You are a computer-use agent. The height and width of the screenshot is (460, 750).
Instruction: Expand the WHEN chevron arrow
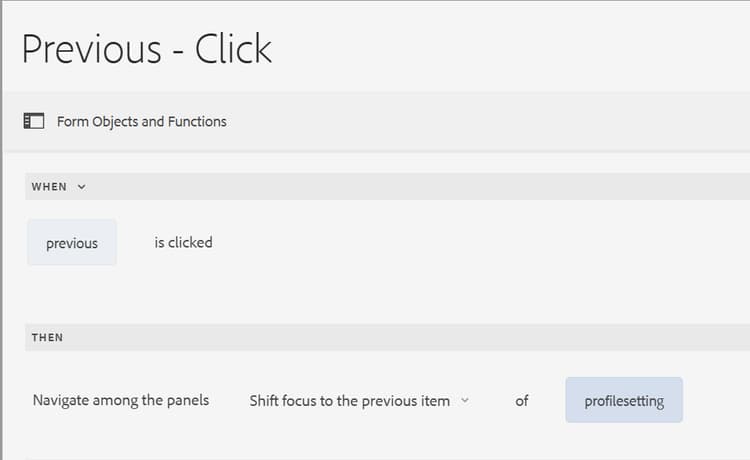[x=82, y=186]
